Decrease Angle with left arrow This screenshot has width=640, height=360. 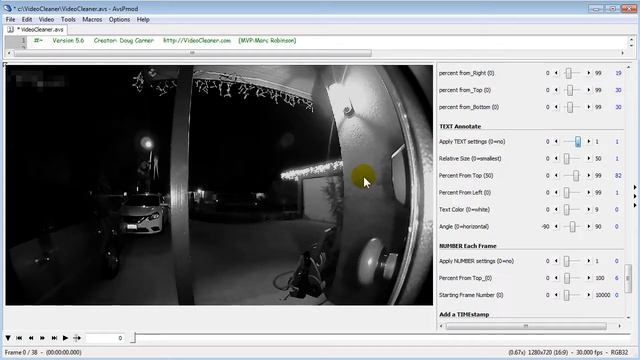pyautogui.click(x=556, y=227)
